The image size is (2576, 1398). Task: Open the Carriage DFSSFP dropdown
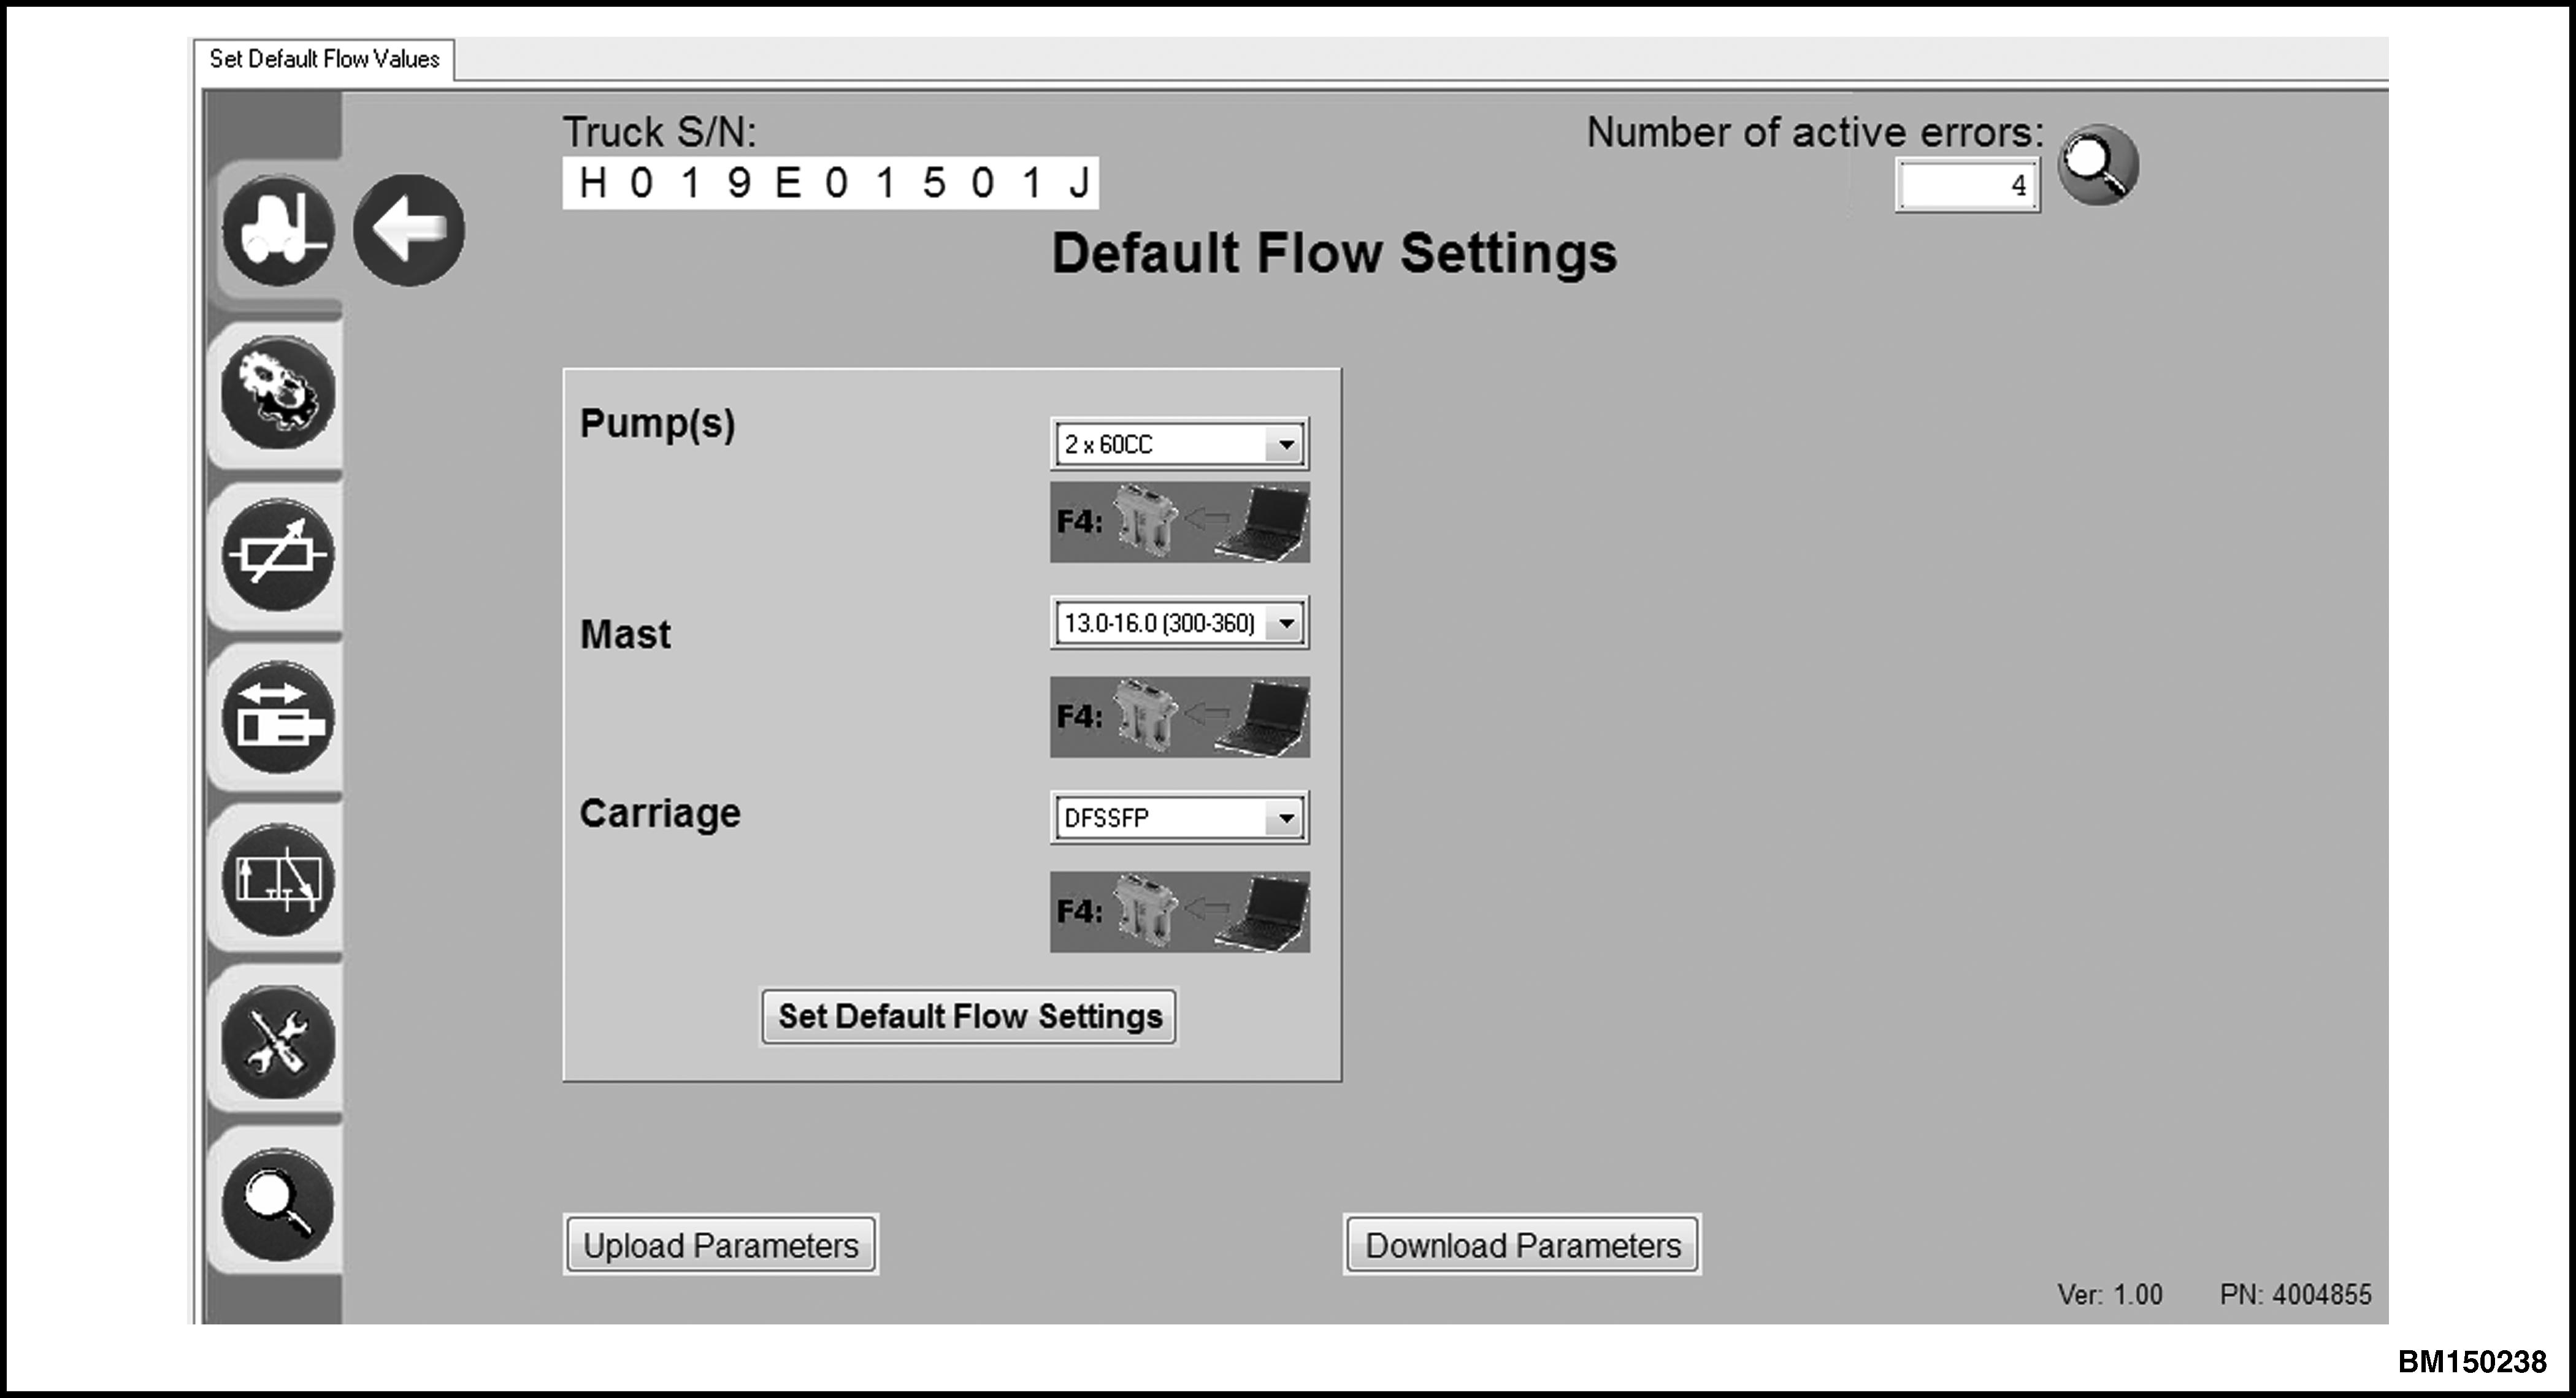1180,818
